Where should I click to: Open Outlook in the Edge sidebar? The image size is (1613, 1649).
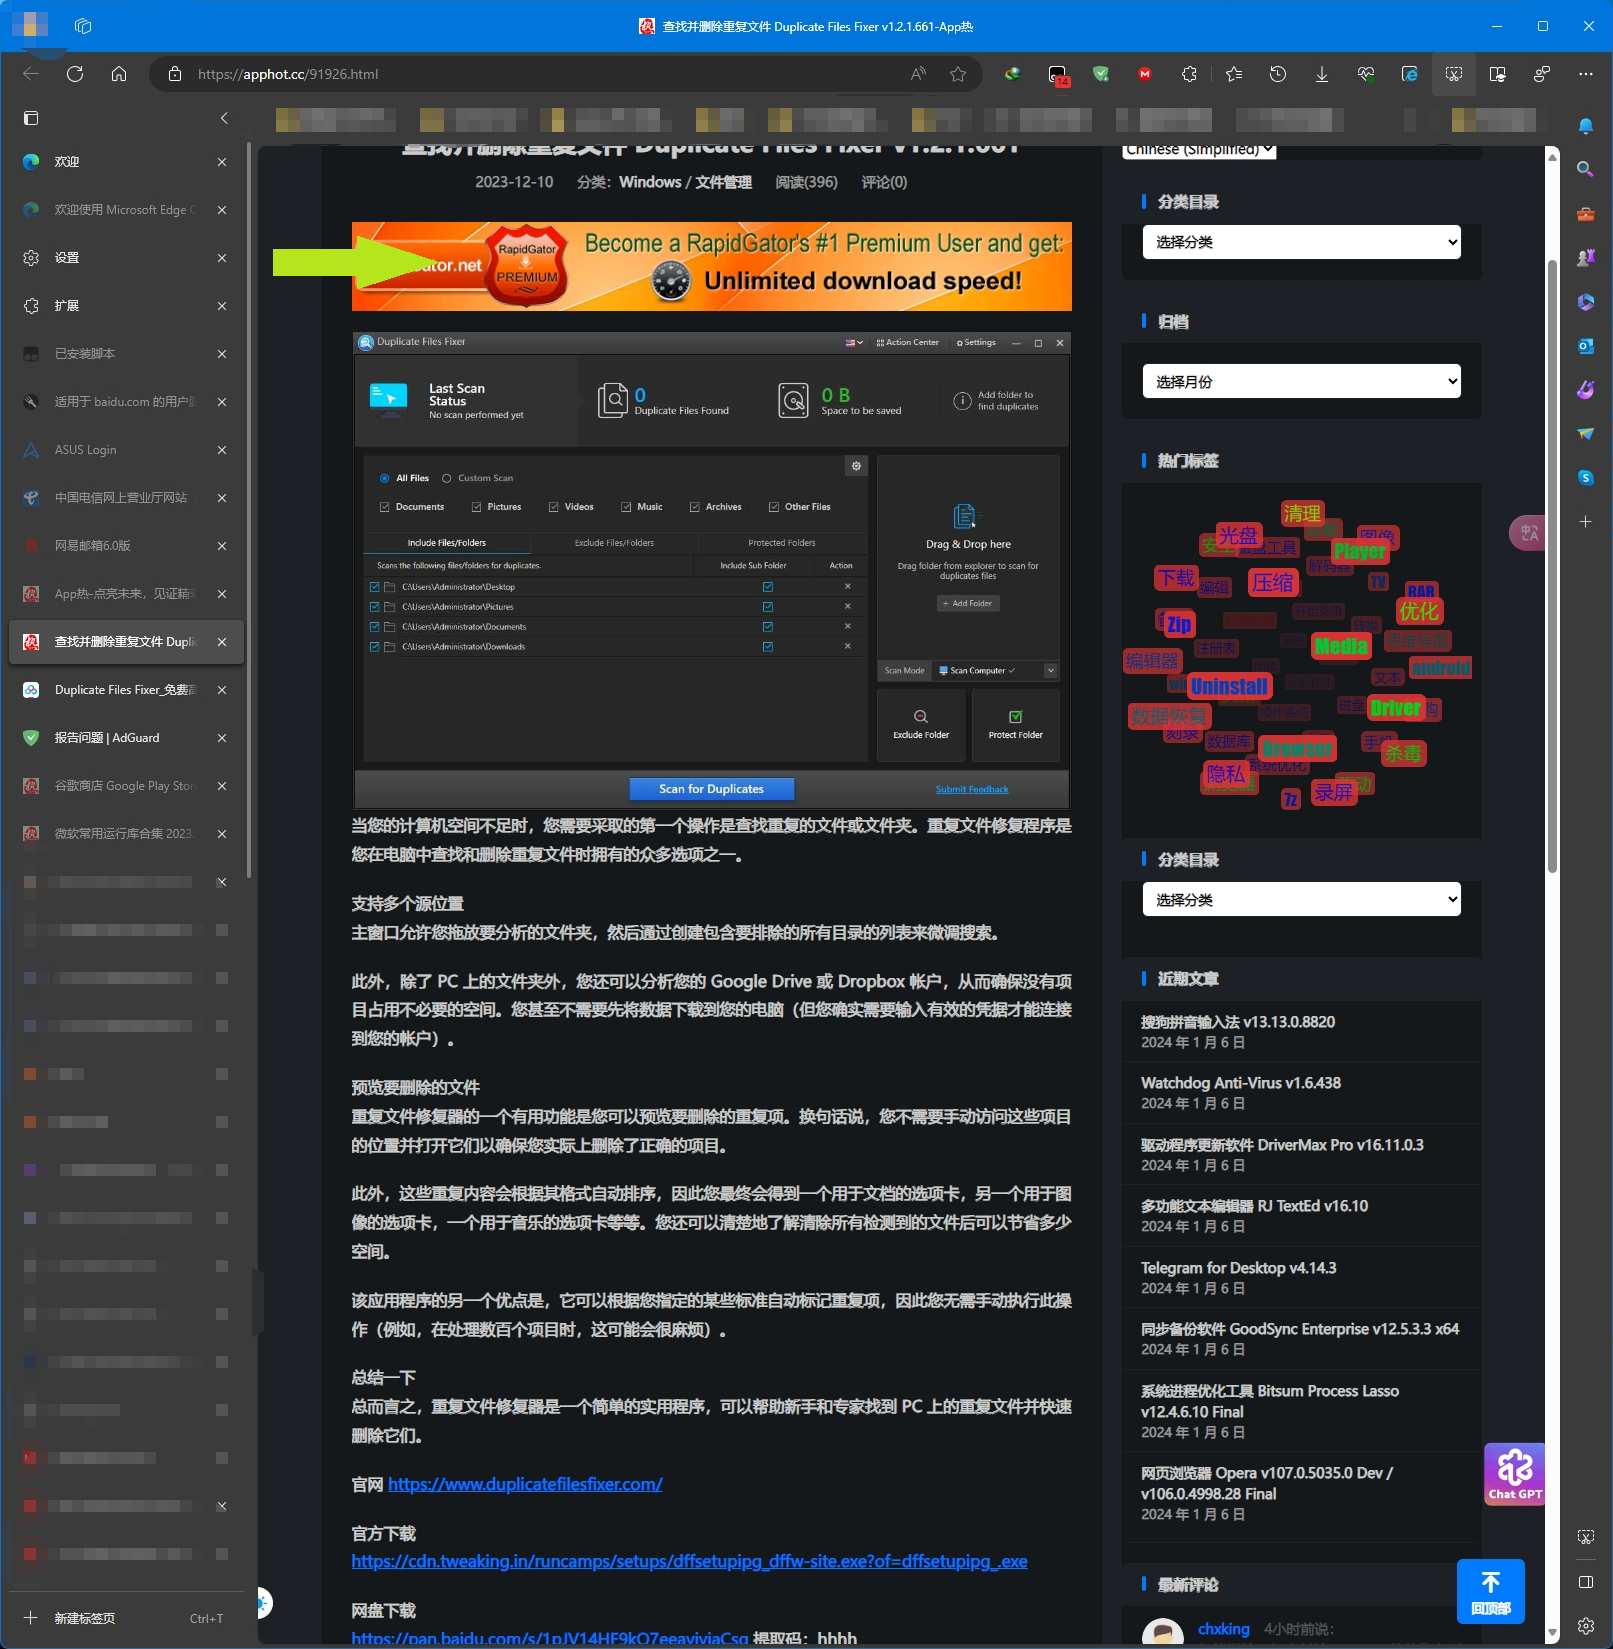(1584, 346)
